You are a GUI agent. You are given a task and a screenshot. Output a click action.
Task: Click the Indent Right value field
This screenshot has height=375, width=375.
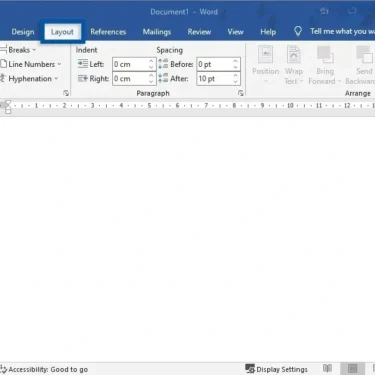pos(130,79)
